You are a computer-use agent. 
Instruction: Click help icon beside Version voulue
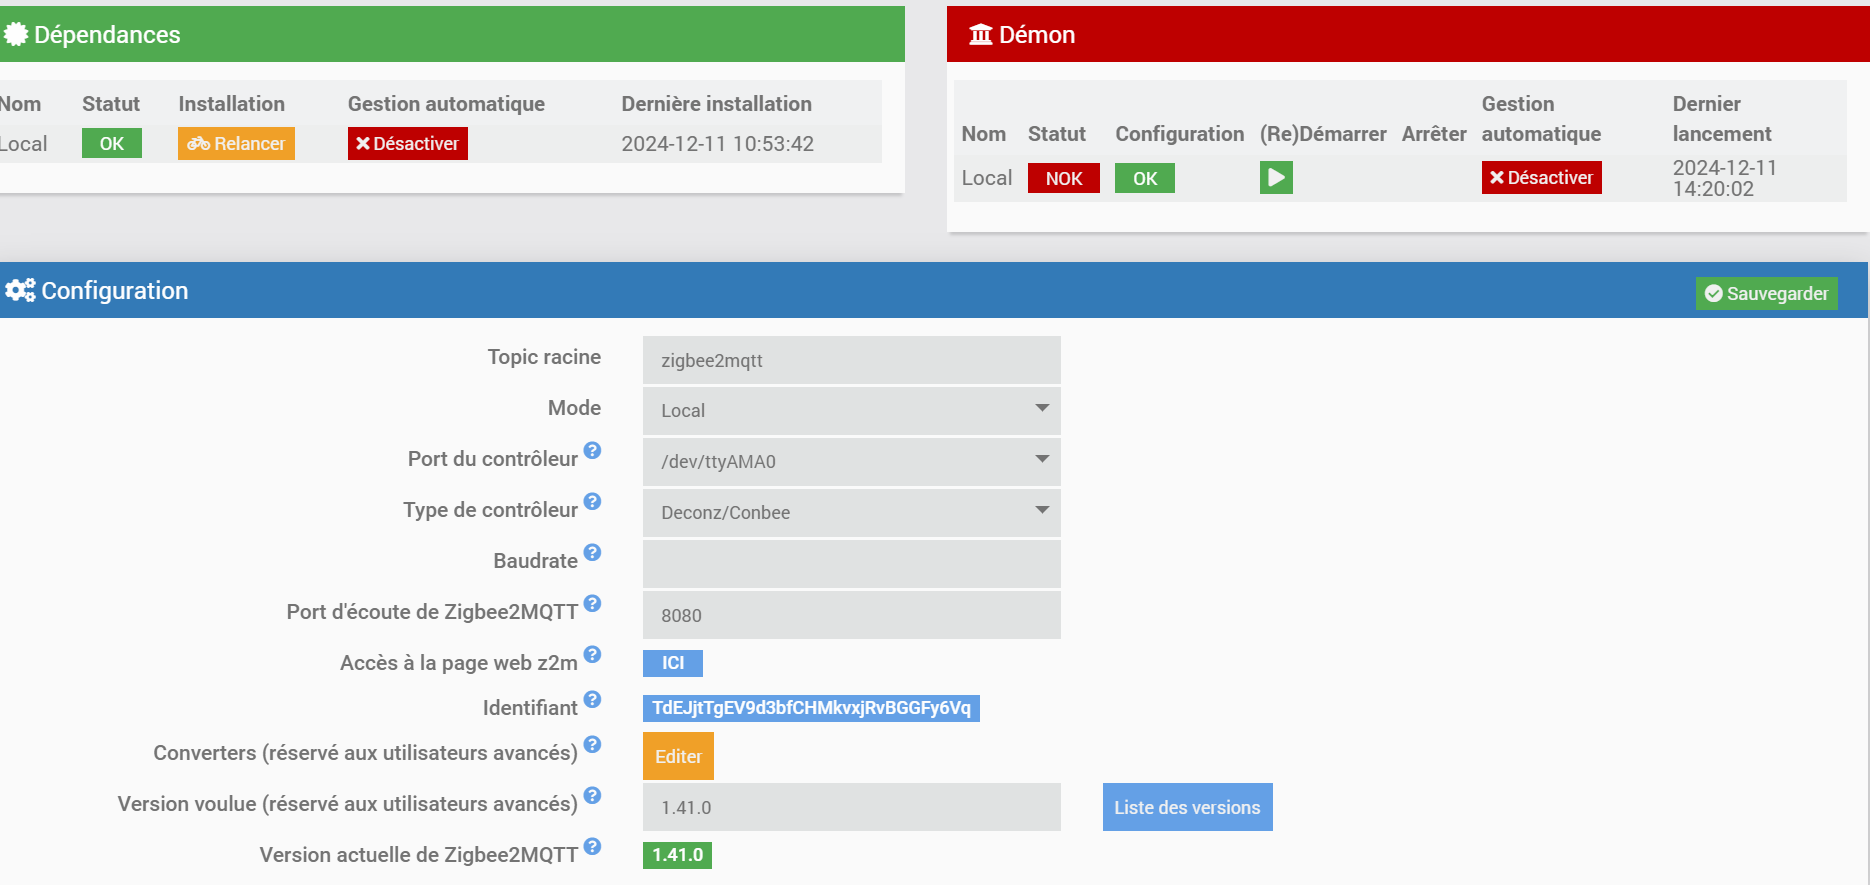pyautogui.click(x=592, y=796)
